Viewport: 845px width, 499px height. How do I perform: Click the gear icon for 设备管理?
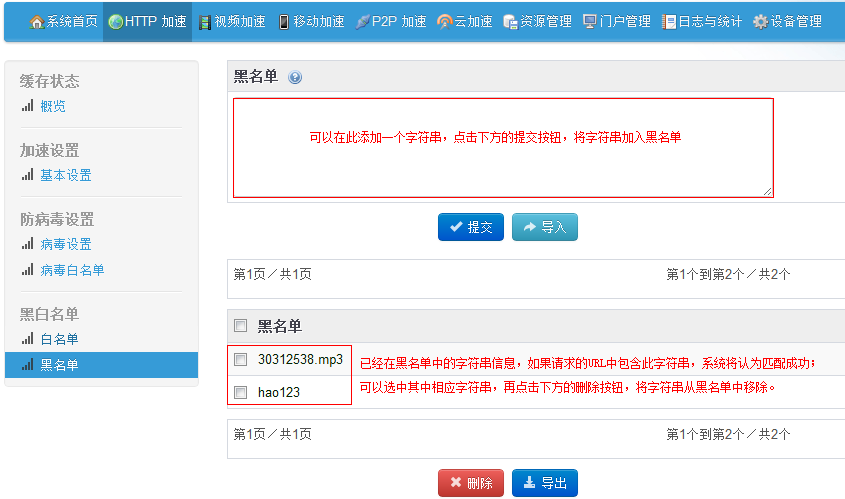click(760, 22)
